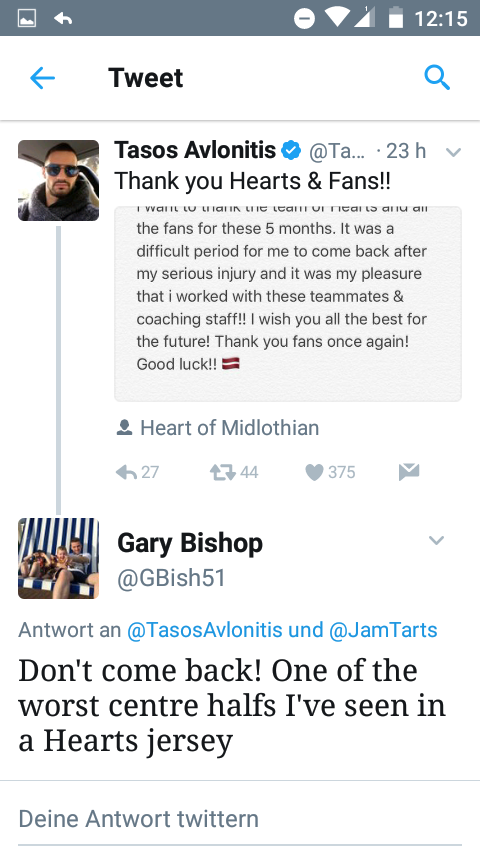Viewport: 480px width, 854px height.
Task: Tap the Gary Bishop display name
Action: (190, 543)
